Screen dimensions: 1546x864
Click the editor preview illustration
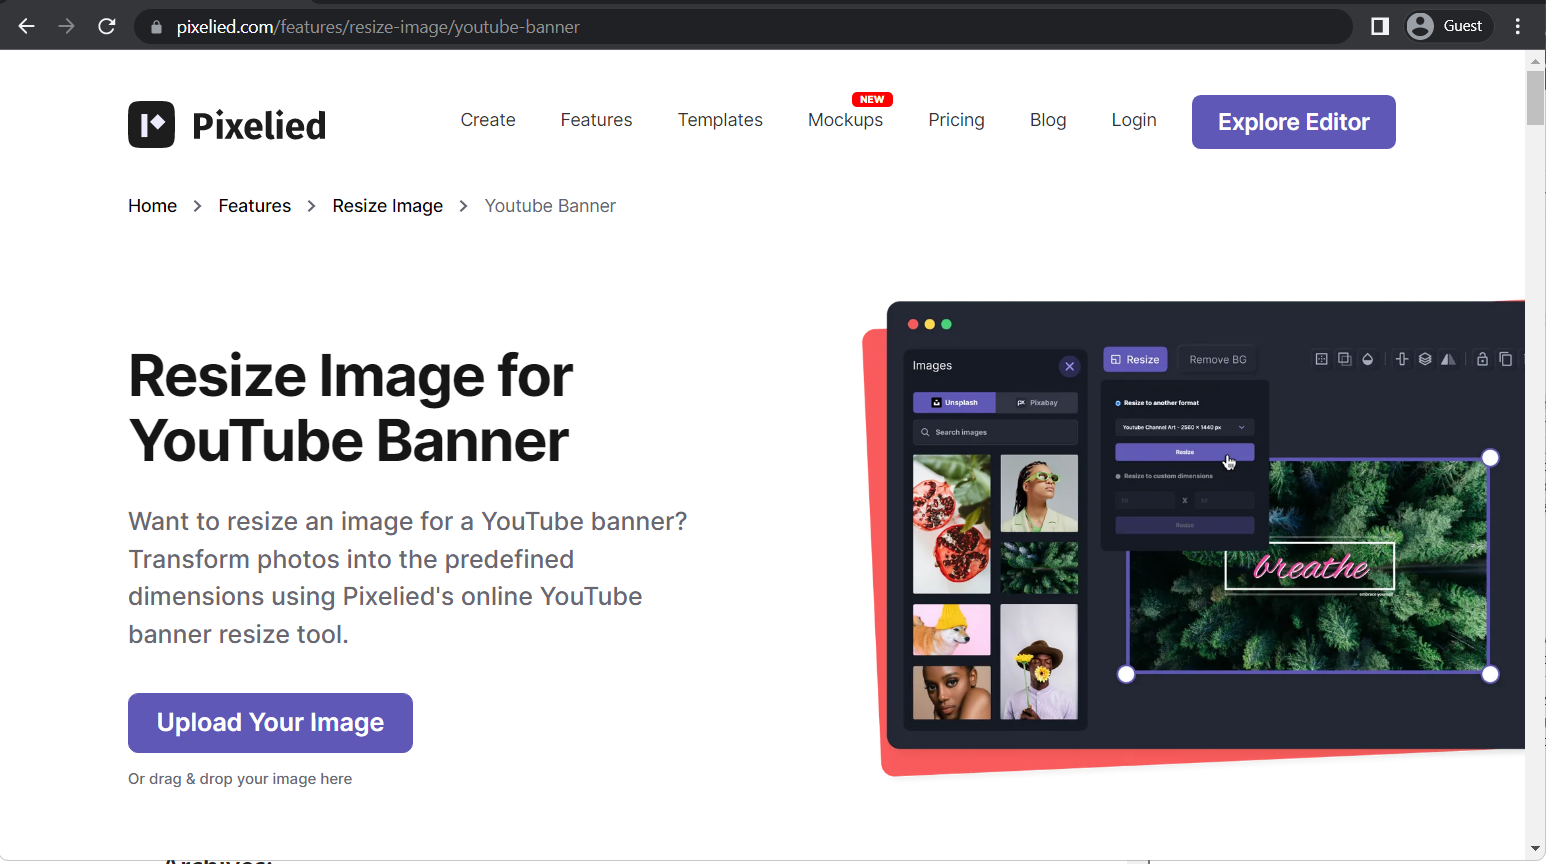(1194, 538)
